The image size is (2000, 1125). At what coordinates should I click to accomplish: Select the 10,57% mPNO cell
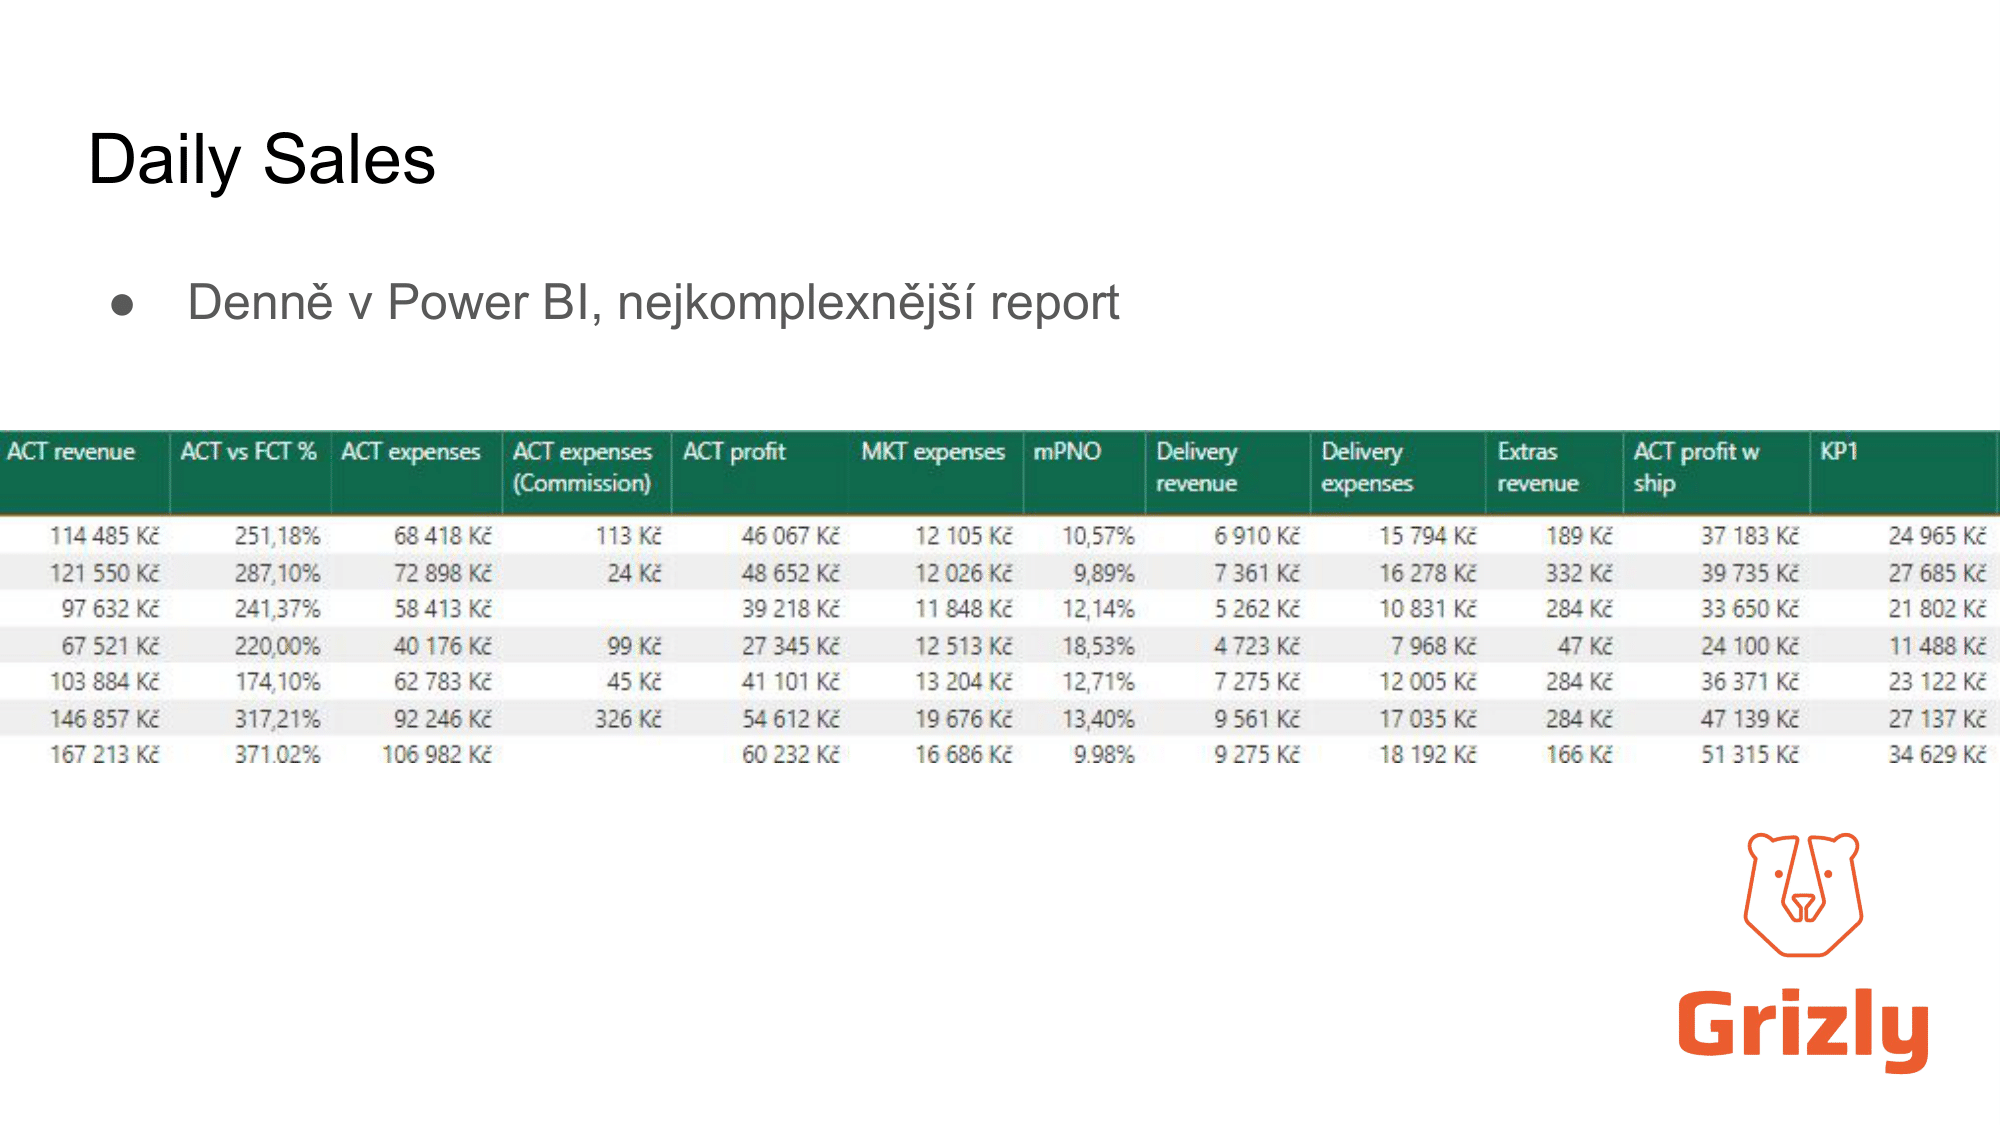pos(1099,536)
